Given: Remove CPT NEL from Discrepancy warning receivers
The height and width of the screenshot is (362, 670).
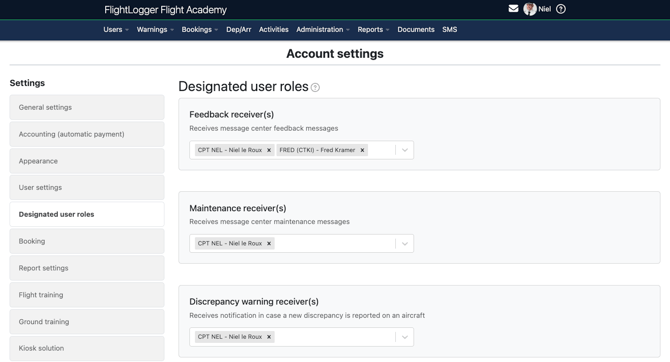Looking at the screenshot, I should [269, 337].
